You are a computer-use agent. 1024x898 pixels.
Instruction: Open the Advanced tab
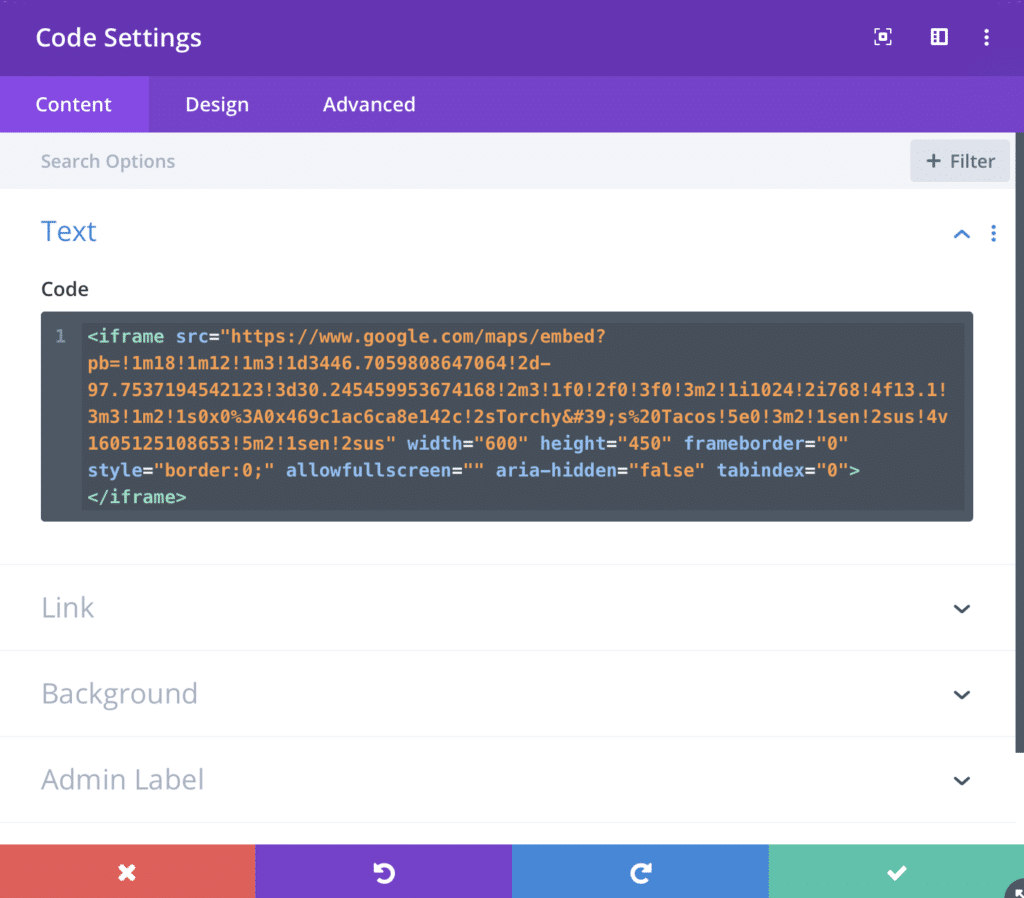pyautogui.click(x=369, y=104)
